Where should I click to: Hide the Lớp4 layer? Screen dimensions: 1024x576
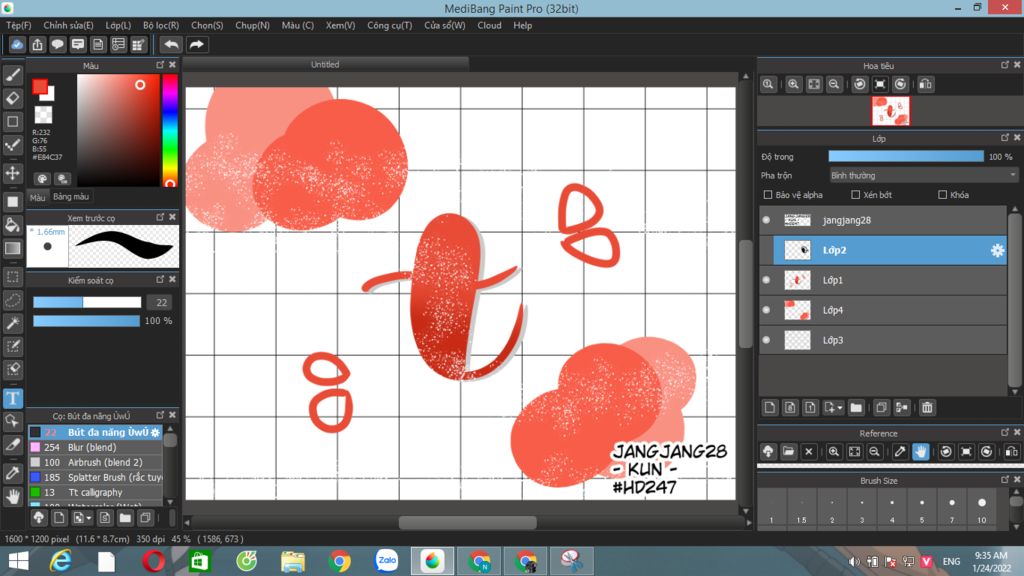[767, 310]
